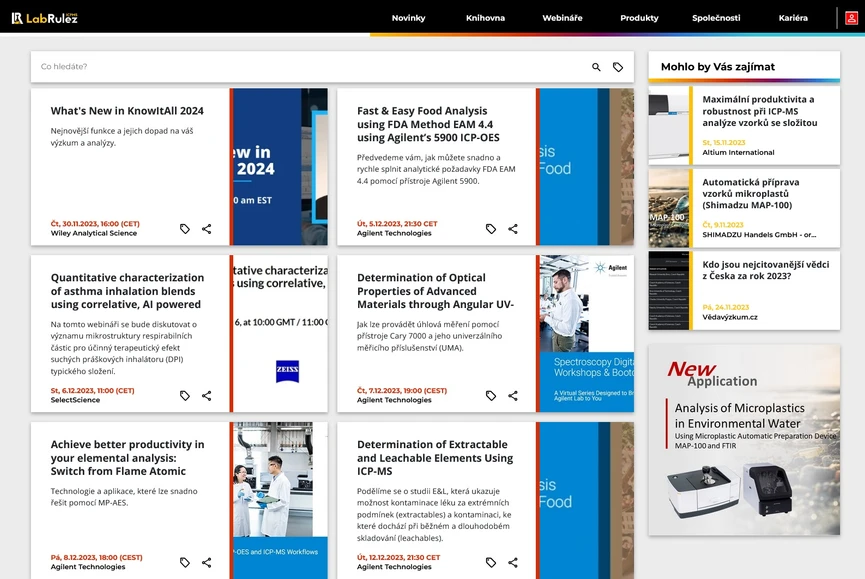The image size is (865, 579).
Task: Open 'Achieve better productivity' webinar title
Action: (x=127, y=458)
